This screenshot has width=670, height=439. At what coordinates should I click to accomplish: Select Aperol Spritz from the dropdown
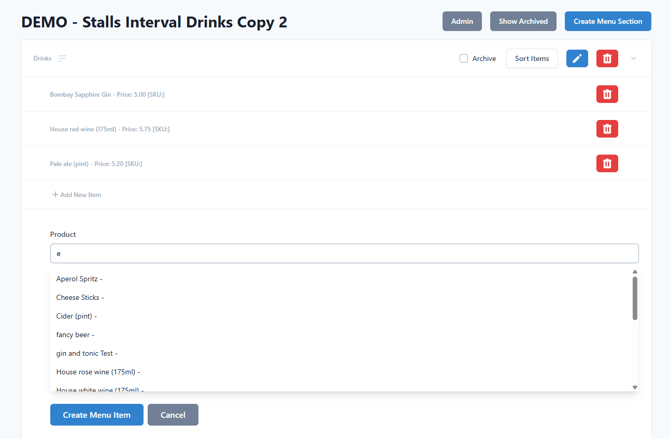point(79,279)
